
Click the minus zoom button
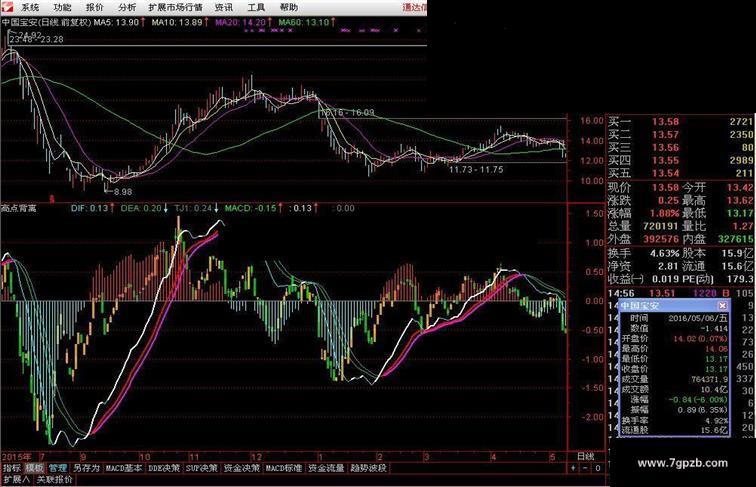point(585,468)
